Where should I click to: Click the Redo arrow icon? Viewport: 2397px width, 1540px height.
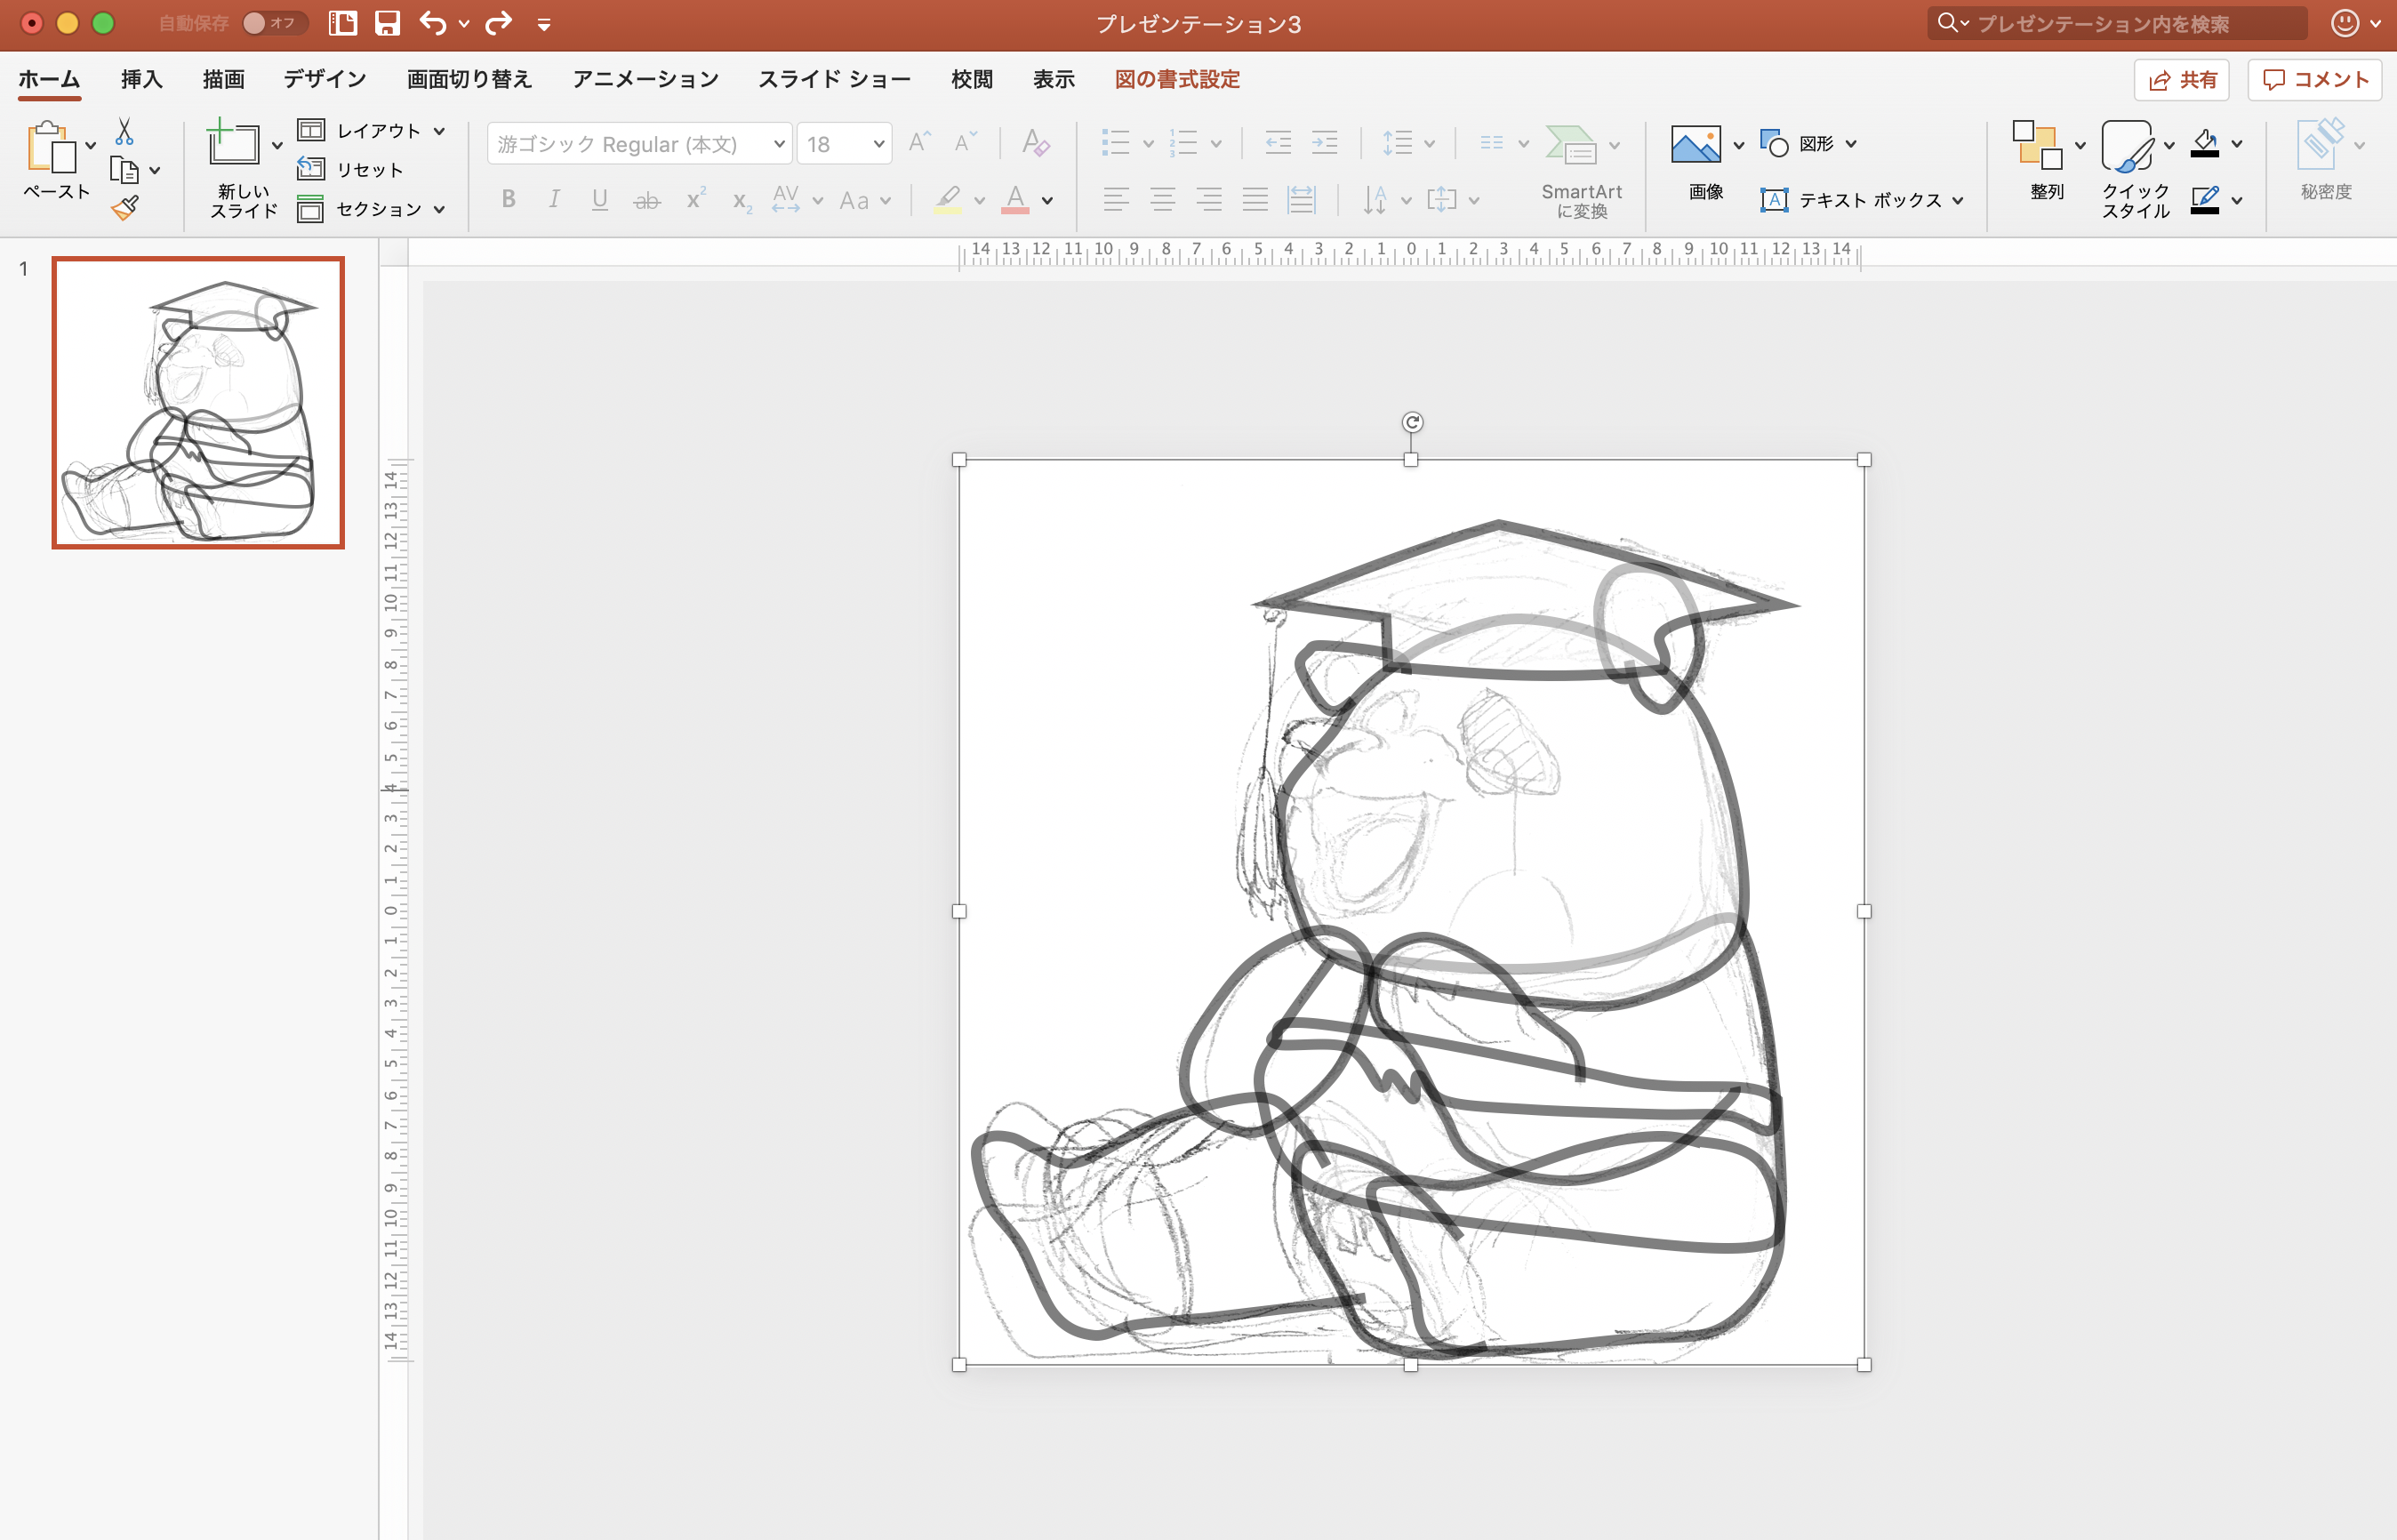click(498, 23)
